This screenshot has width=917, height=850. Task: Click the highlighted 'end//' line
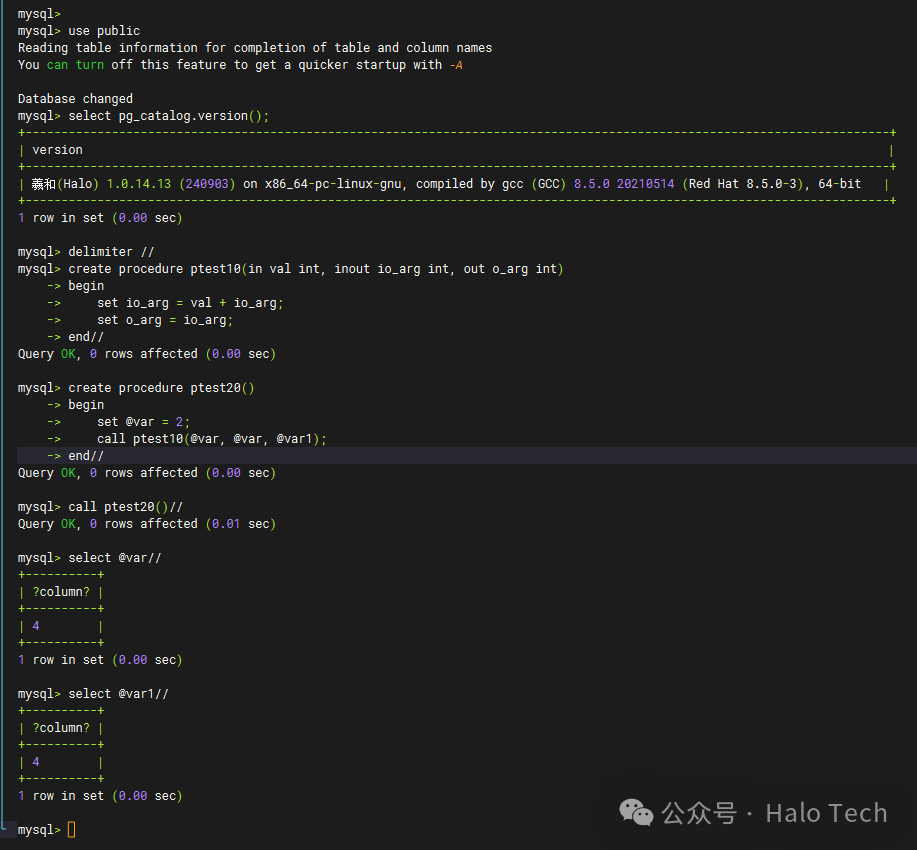tap(86, 456)
